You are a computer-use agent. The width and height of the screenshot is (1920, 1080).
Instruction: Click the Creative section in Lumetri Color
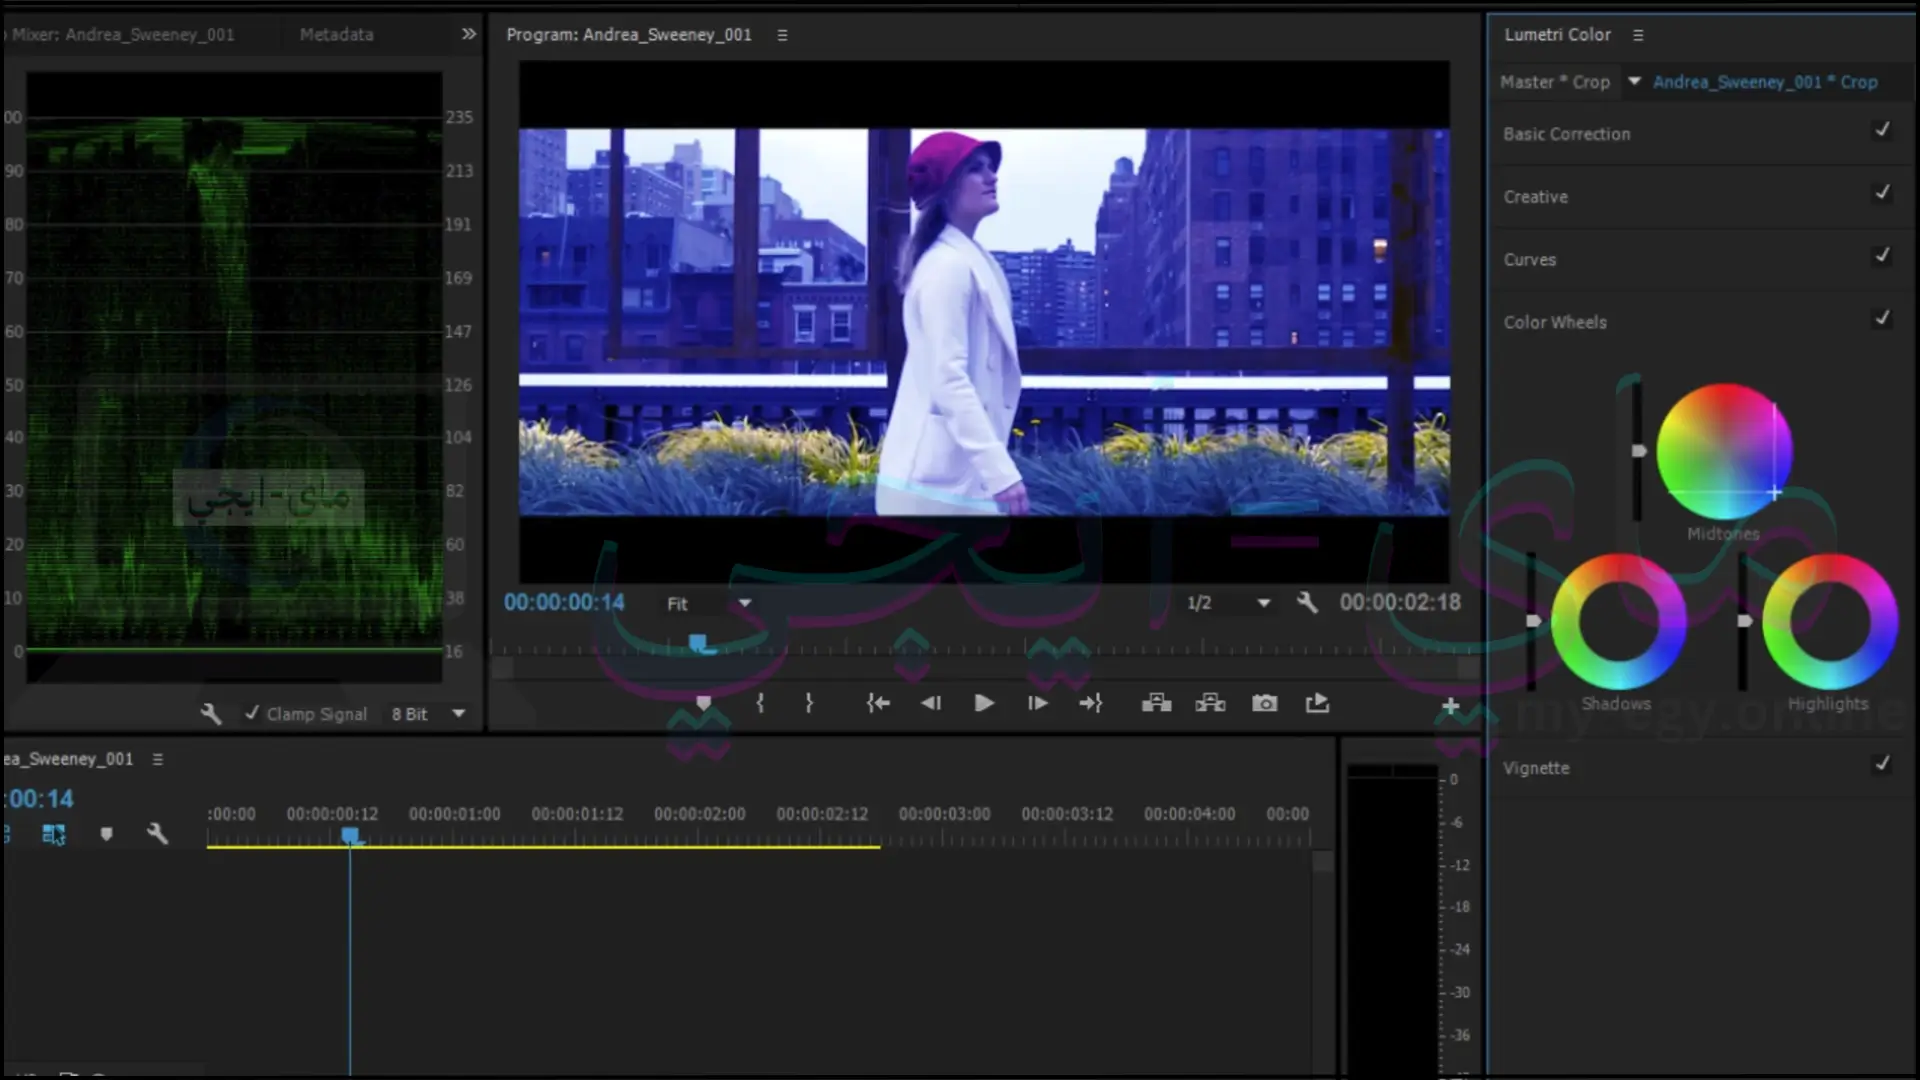click(x=1536, y=195)
